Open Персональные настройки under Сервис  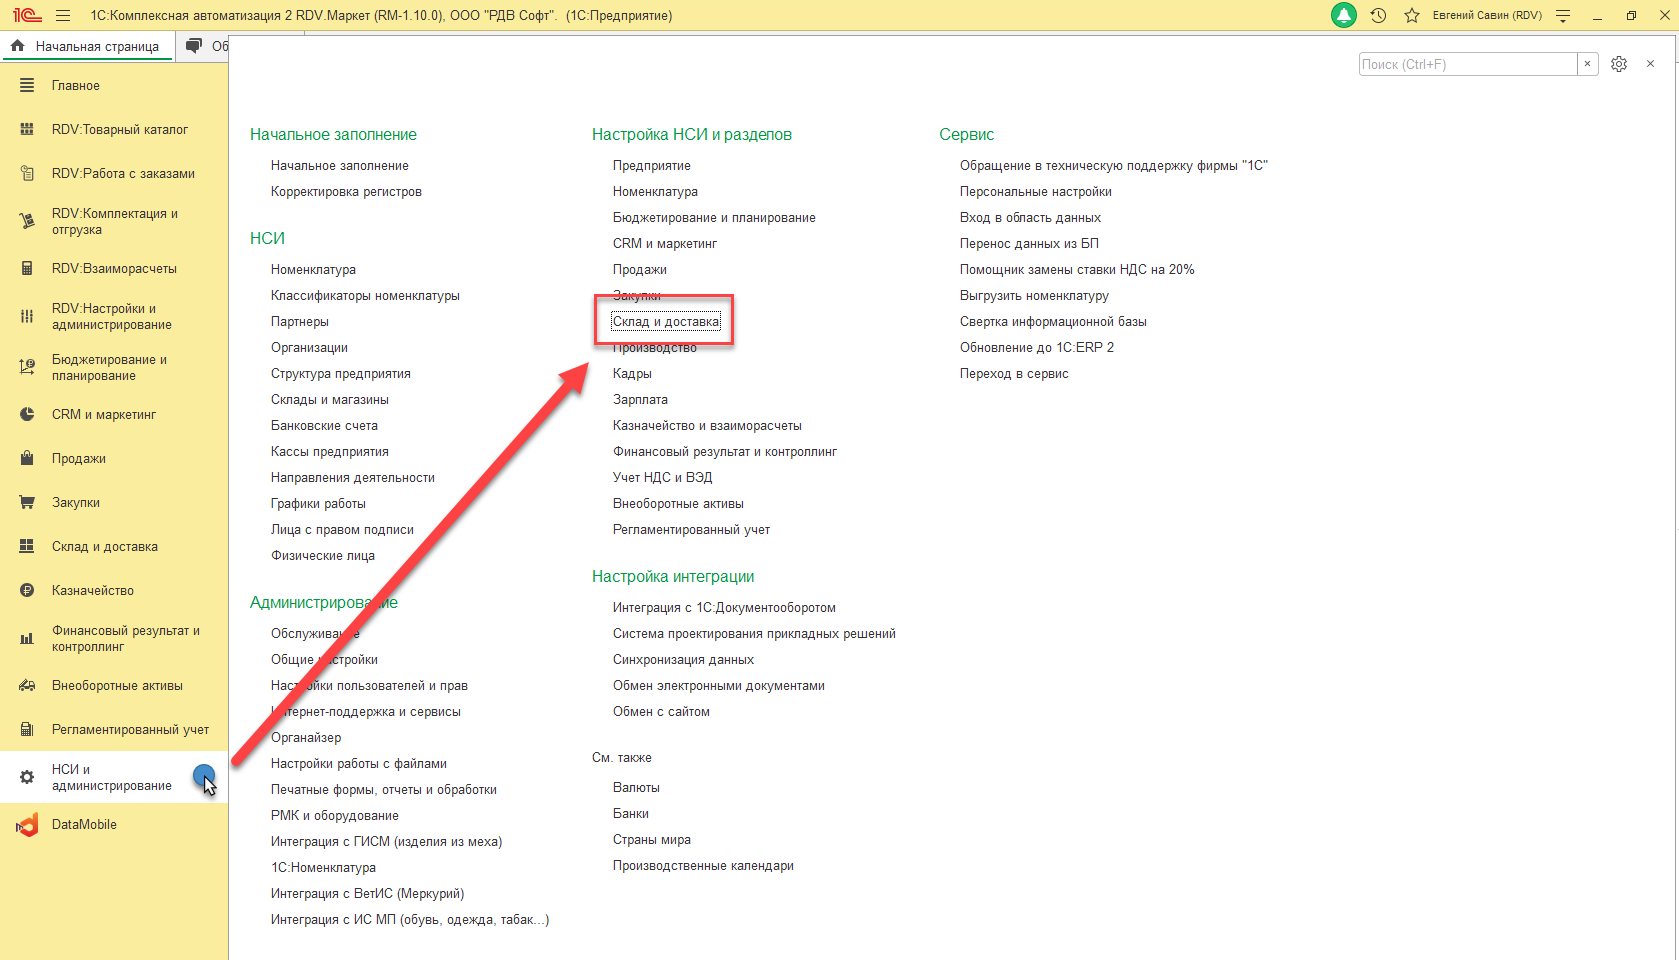[x=1036, y=192]
